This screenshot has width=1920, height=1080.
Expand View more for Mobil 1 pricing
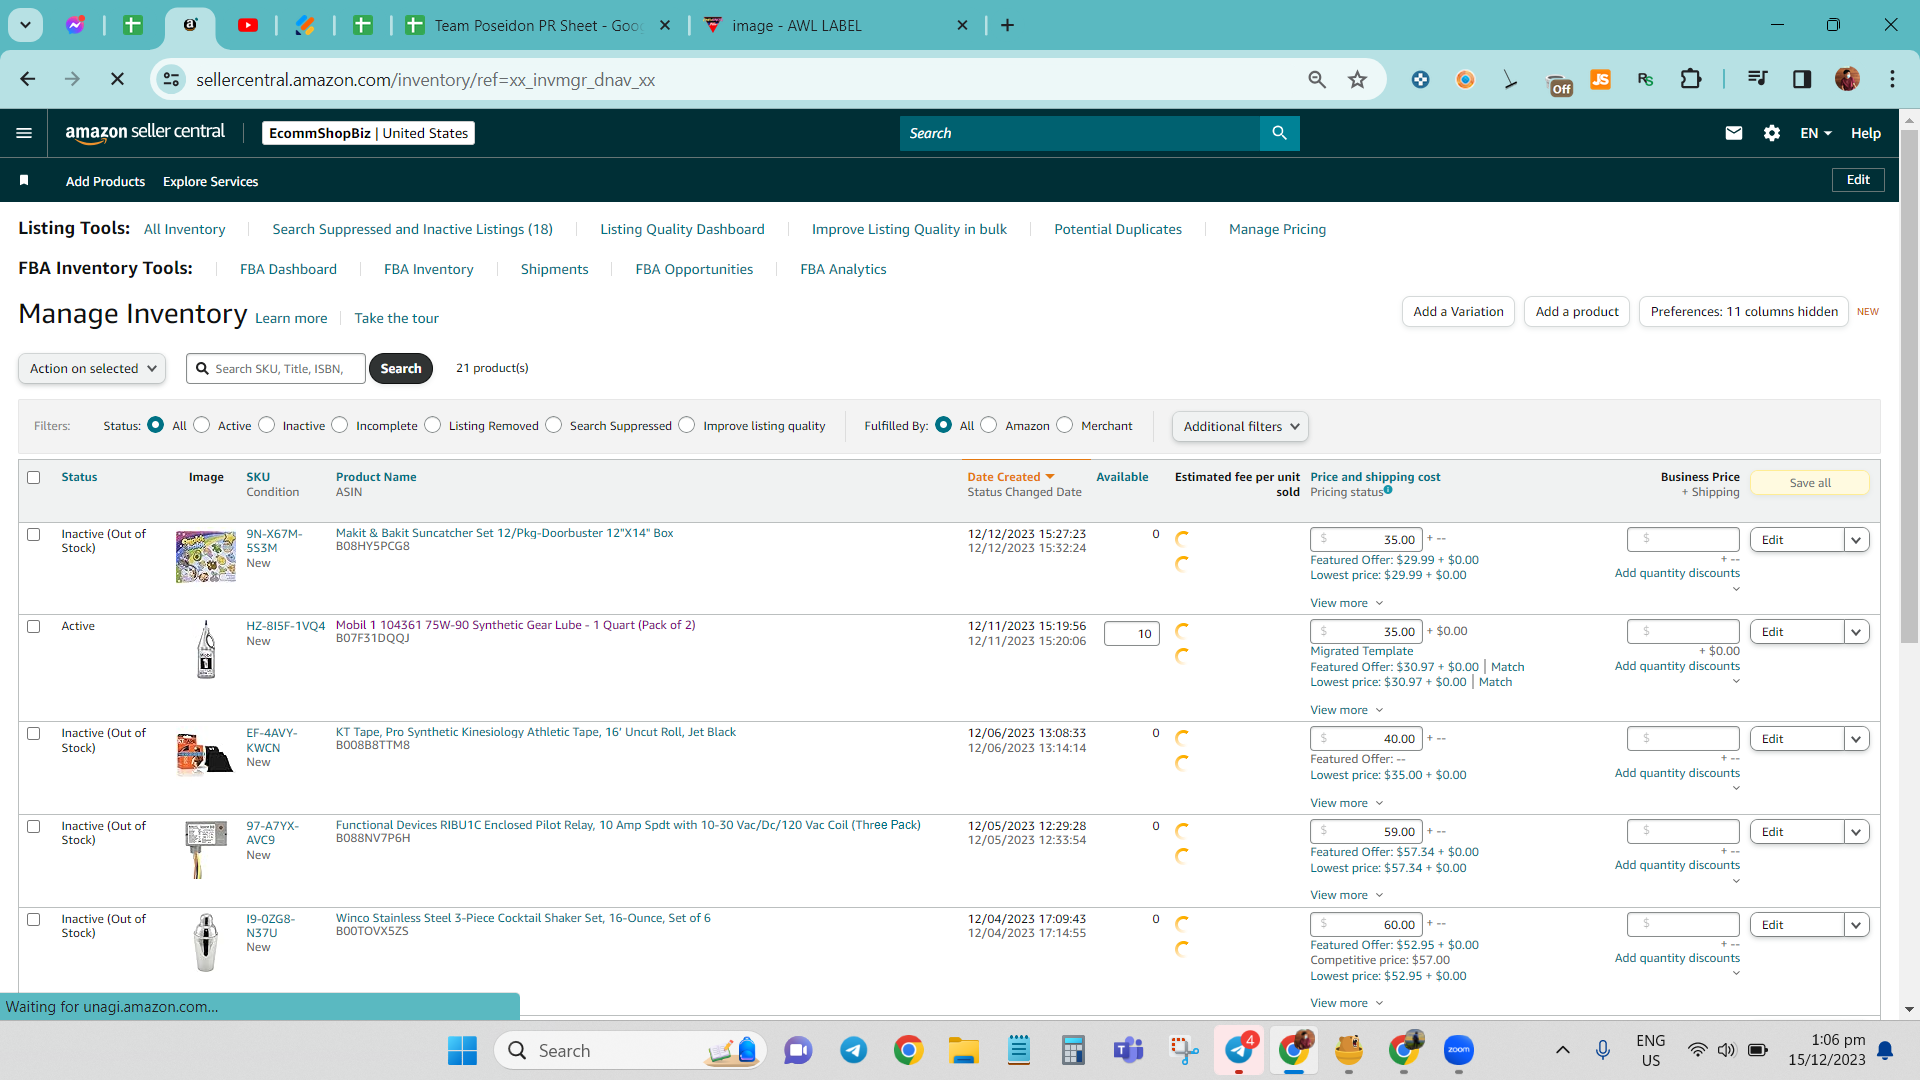[1347, 710]
